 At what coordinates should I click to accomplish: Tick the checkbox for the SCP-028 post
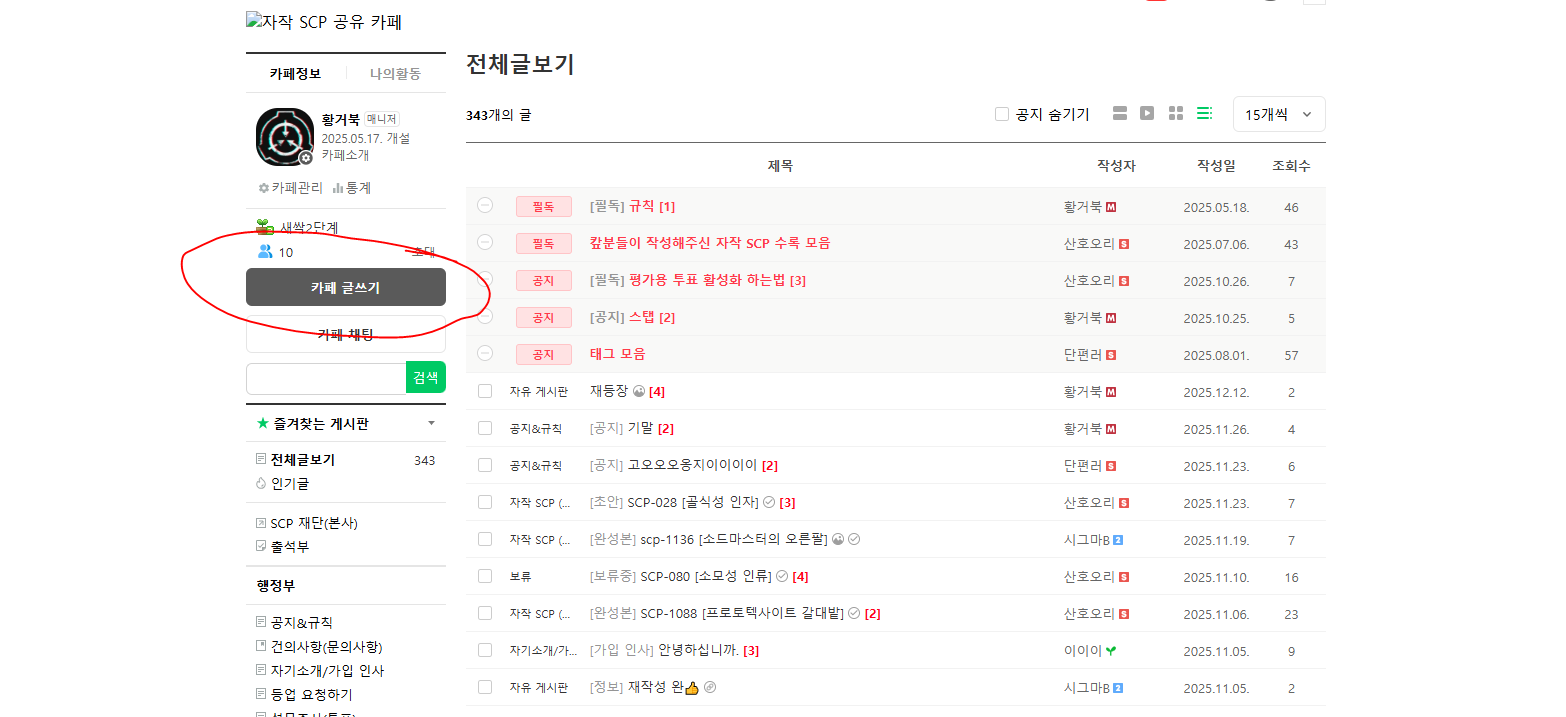(485, 502)
